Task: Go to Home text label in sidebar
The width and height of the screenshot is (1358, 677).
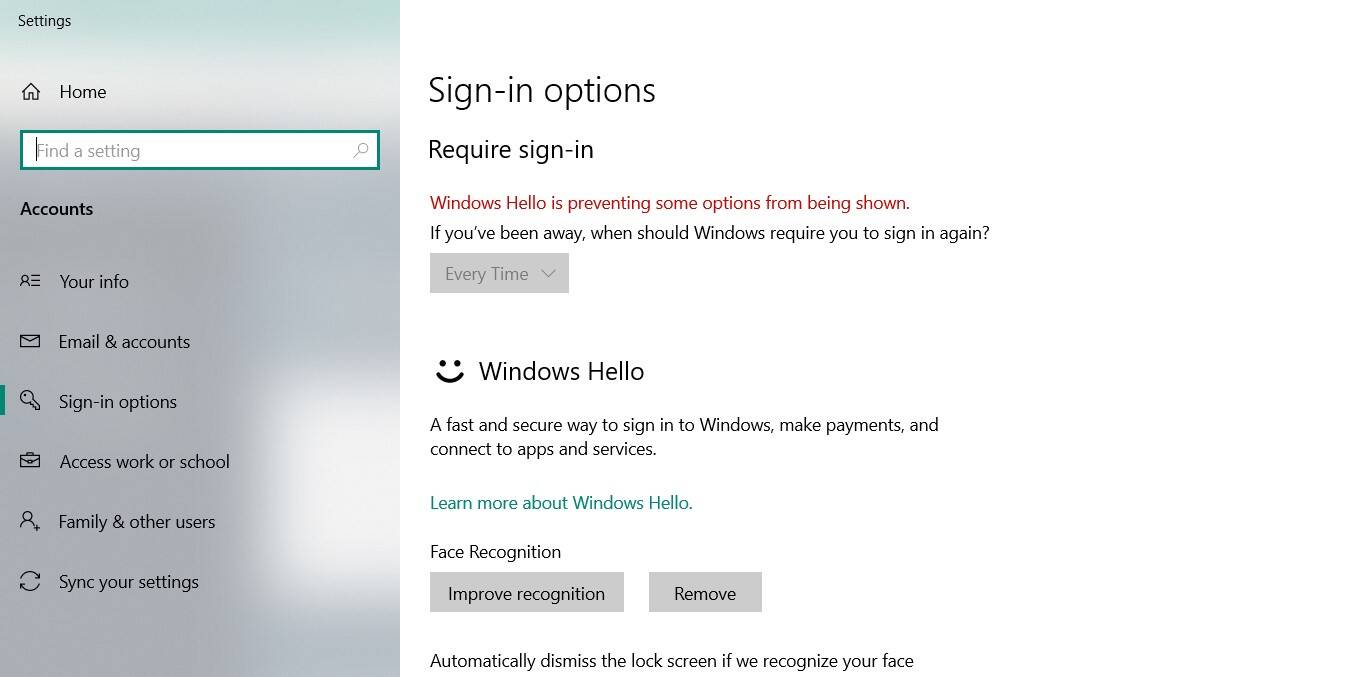Action: pyautogui.click(x=83, y=92)
